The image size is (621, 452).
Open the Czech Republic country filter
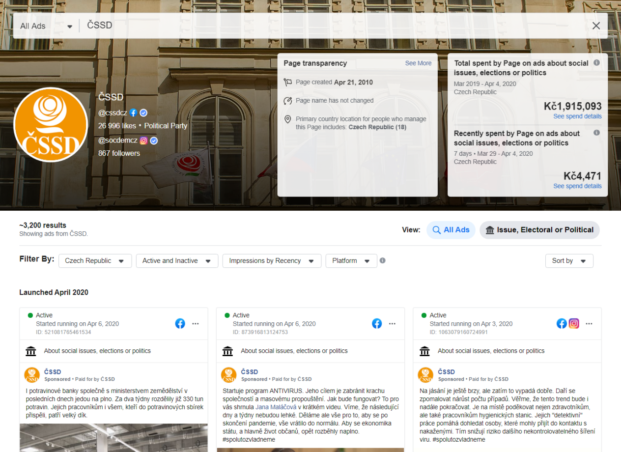point(95,261)
